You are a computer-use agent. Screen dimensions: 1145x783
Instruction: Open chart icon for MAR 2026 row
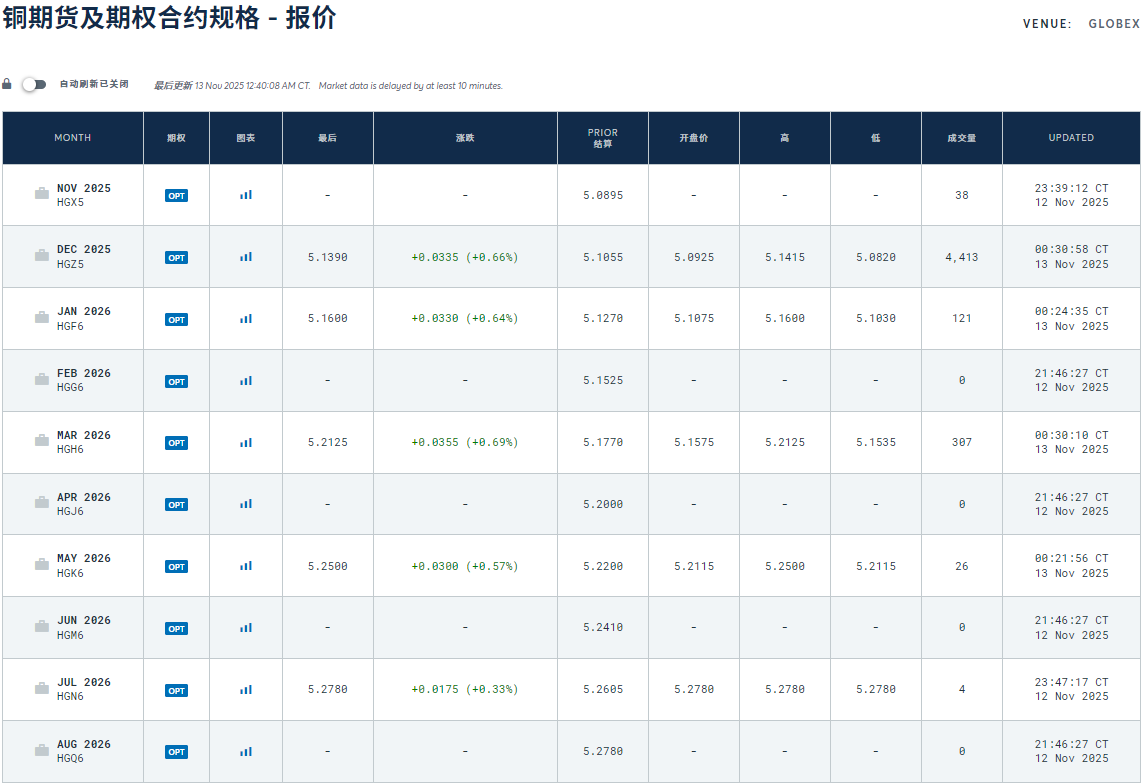(x=245, y=442)
